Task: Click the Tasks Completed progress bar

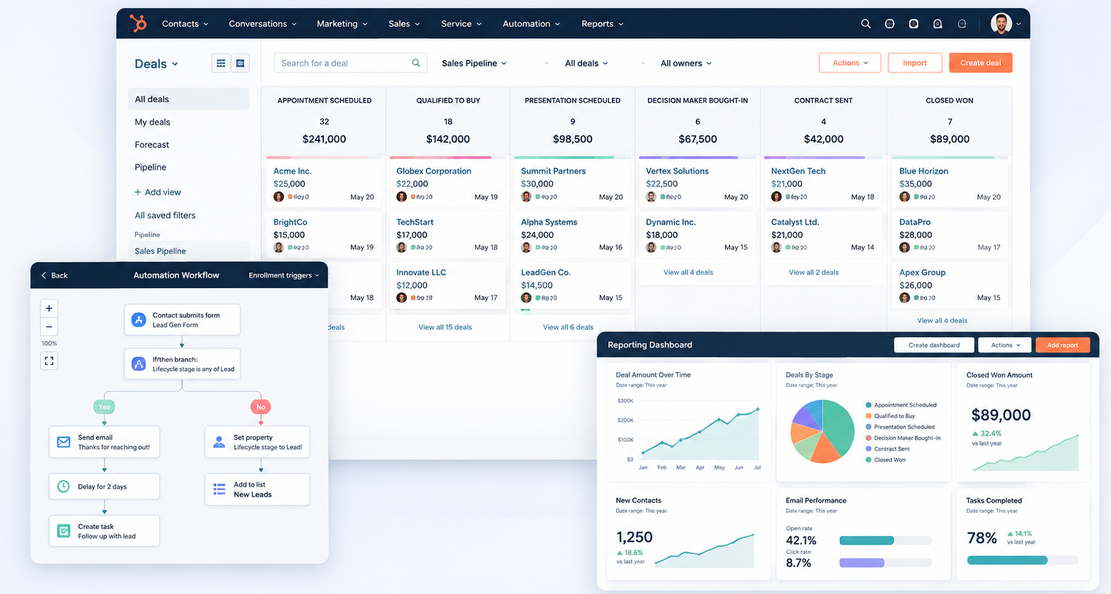Action: [x=1022, y=560]
